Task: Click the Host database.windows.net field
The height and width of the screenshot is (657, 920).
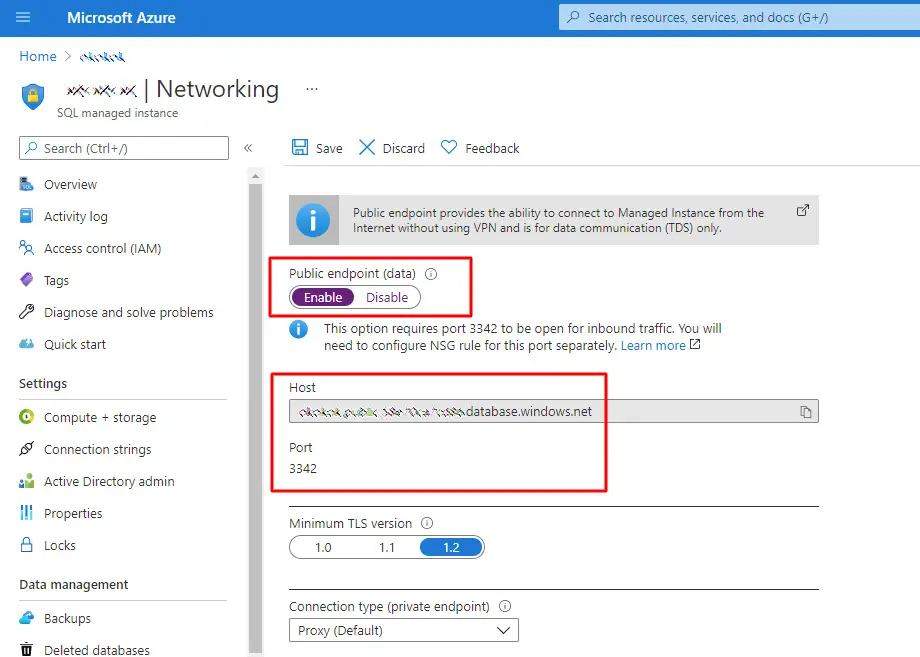Action: click(x=554, y=411)
